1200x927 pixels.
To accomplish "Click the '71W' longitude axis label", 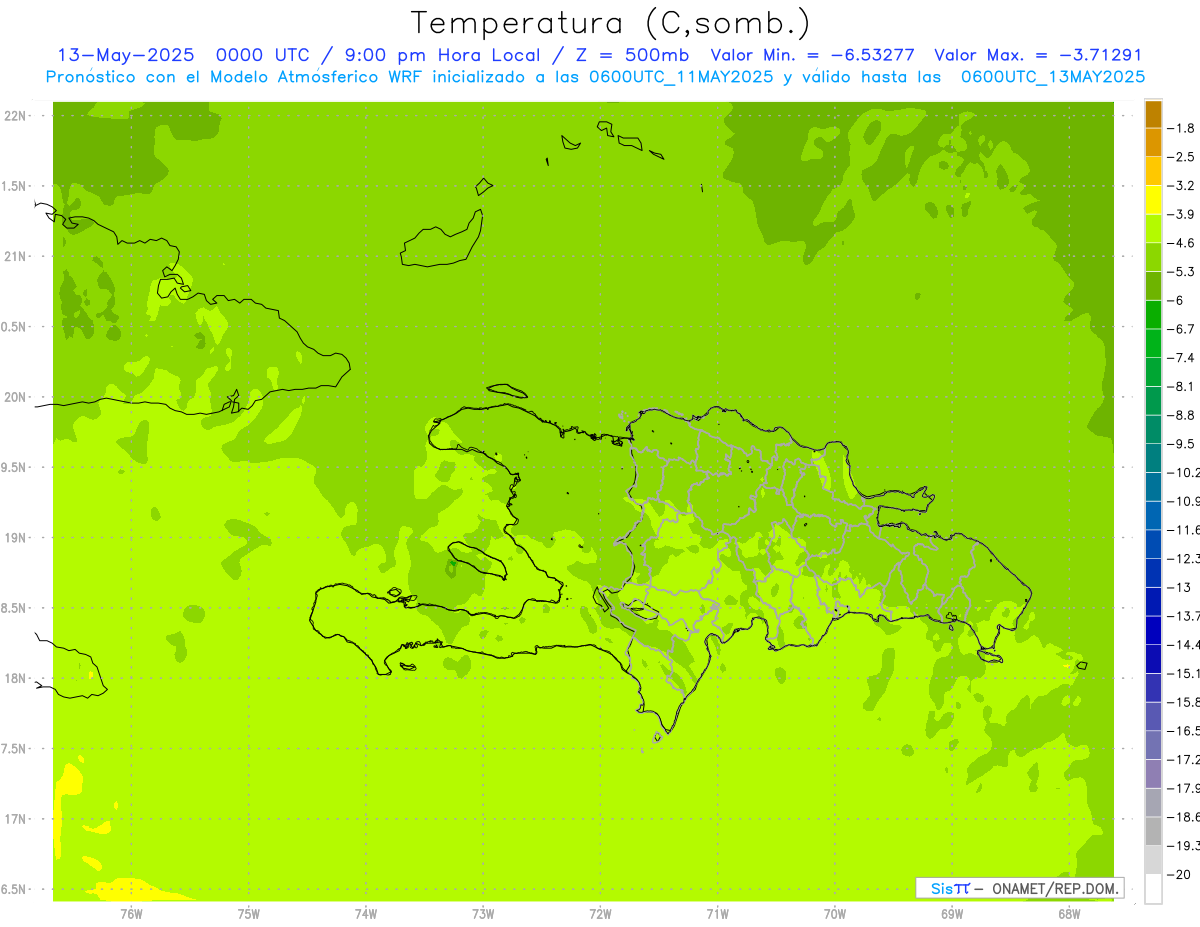I will (x=717, y=914).
